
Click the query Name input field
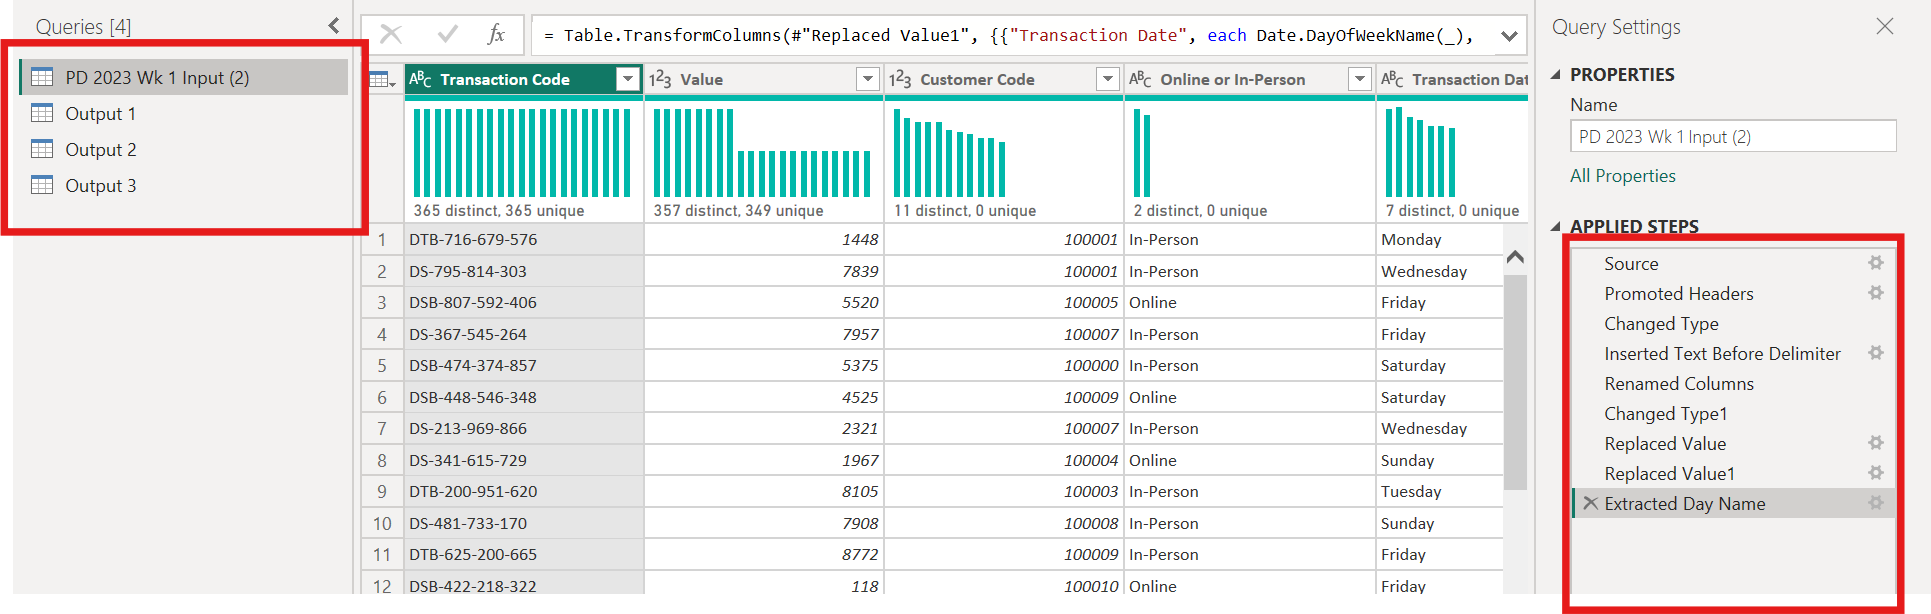(1732, 137)
